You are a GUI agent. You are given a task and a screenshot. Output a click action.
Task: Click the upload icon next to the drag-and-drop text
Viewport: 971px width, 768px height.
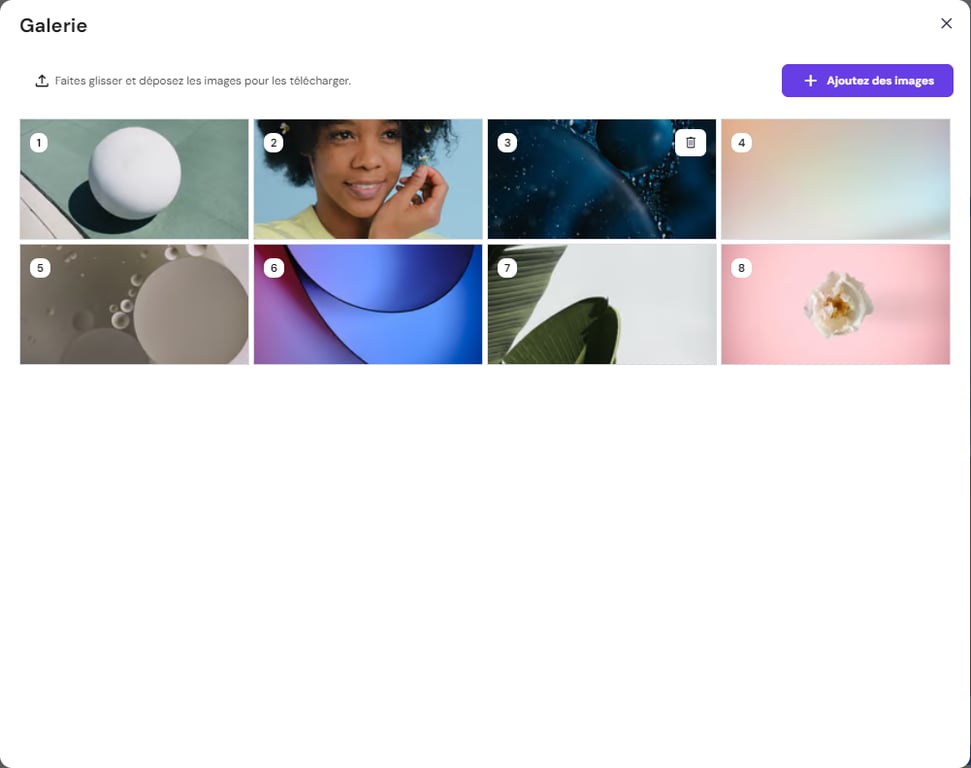click(x=40, y=78)
